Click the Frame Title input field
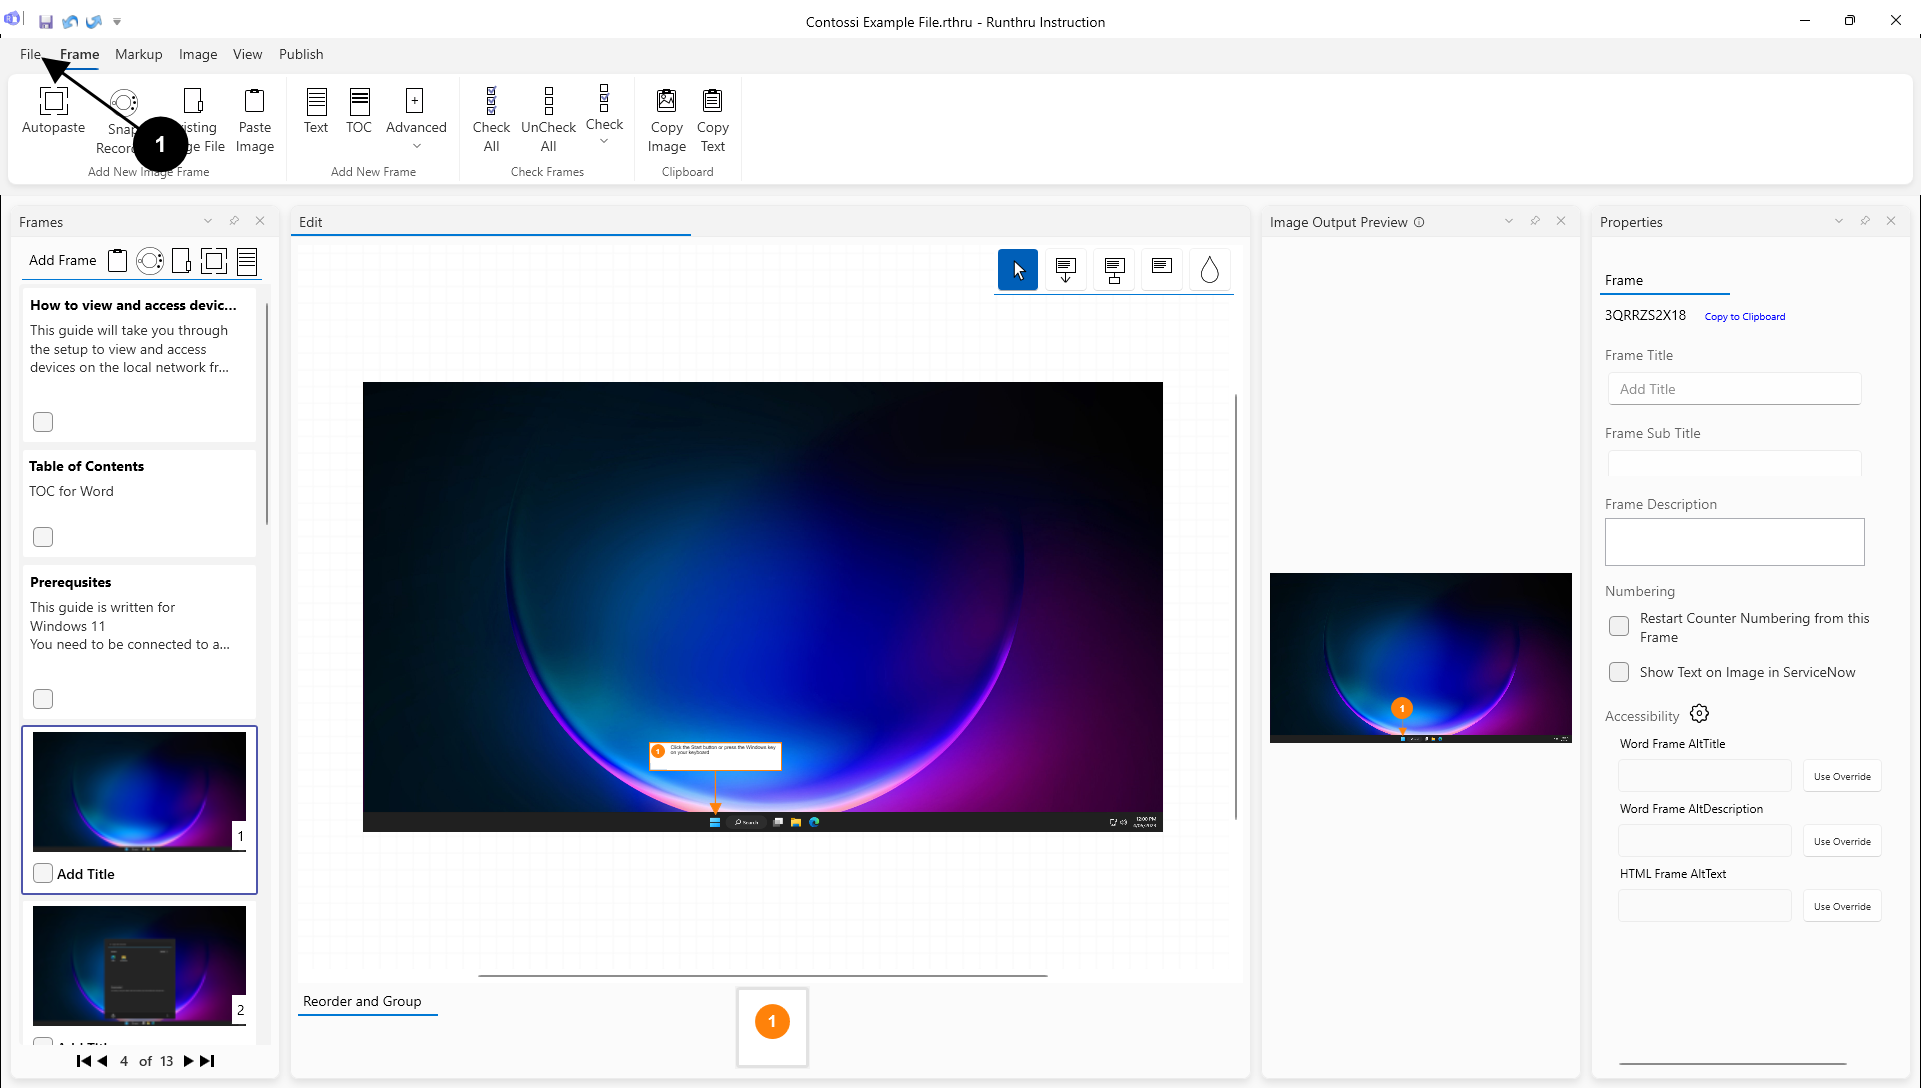Viewport: 1922px width, 1089px height. point(1734,389)
